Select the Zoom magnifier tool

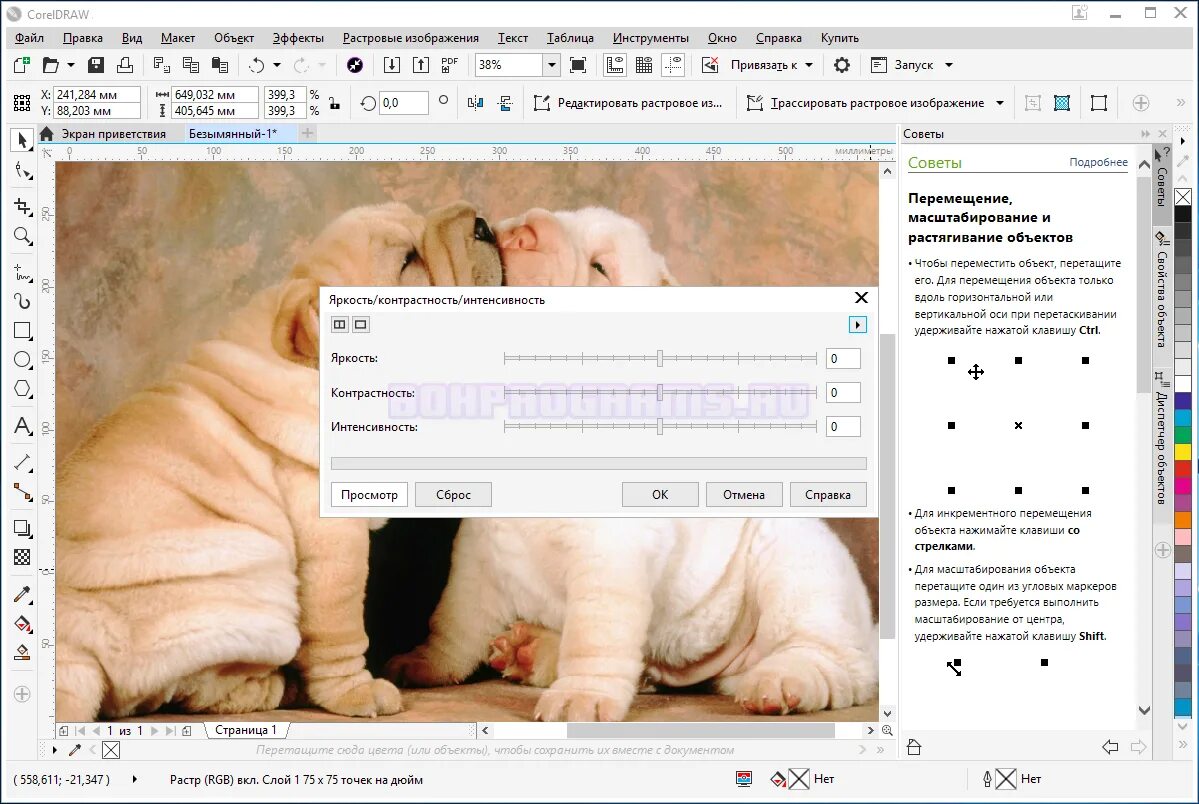click(23, 236)
